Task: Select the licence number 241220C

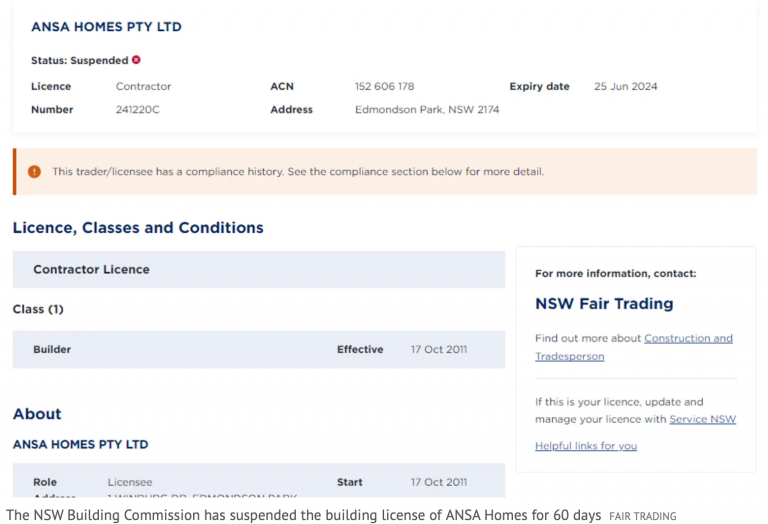Action: coord(137,110)
